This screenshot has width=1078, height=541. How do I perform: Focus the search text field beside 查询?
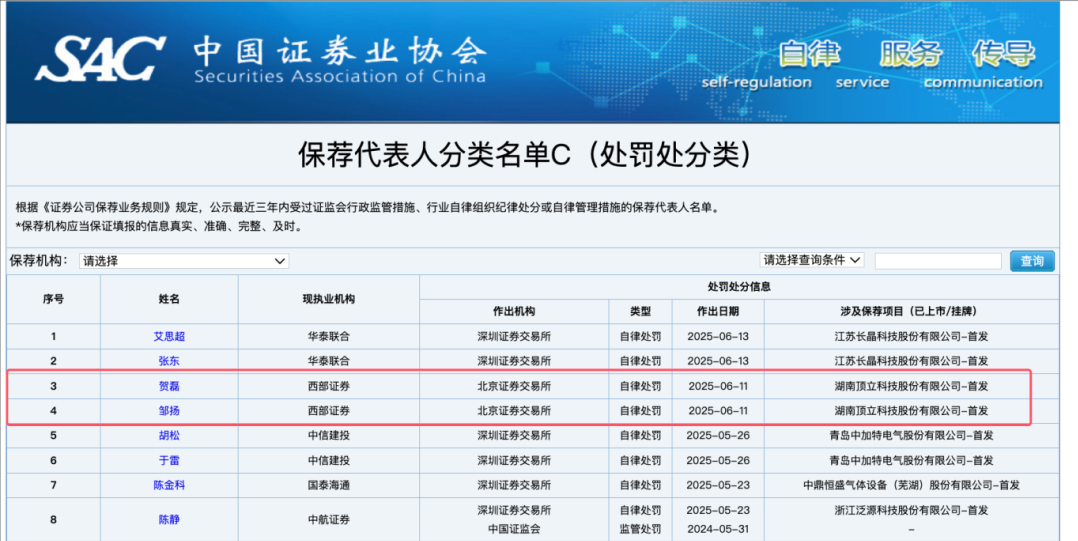(x=938, y=261)
